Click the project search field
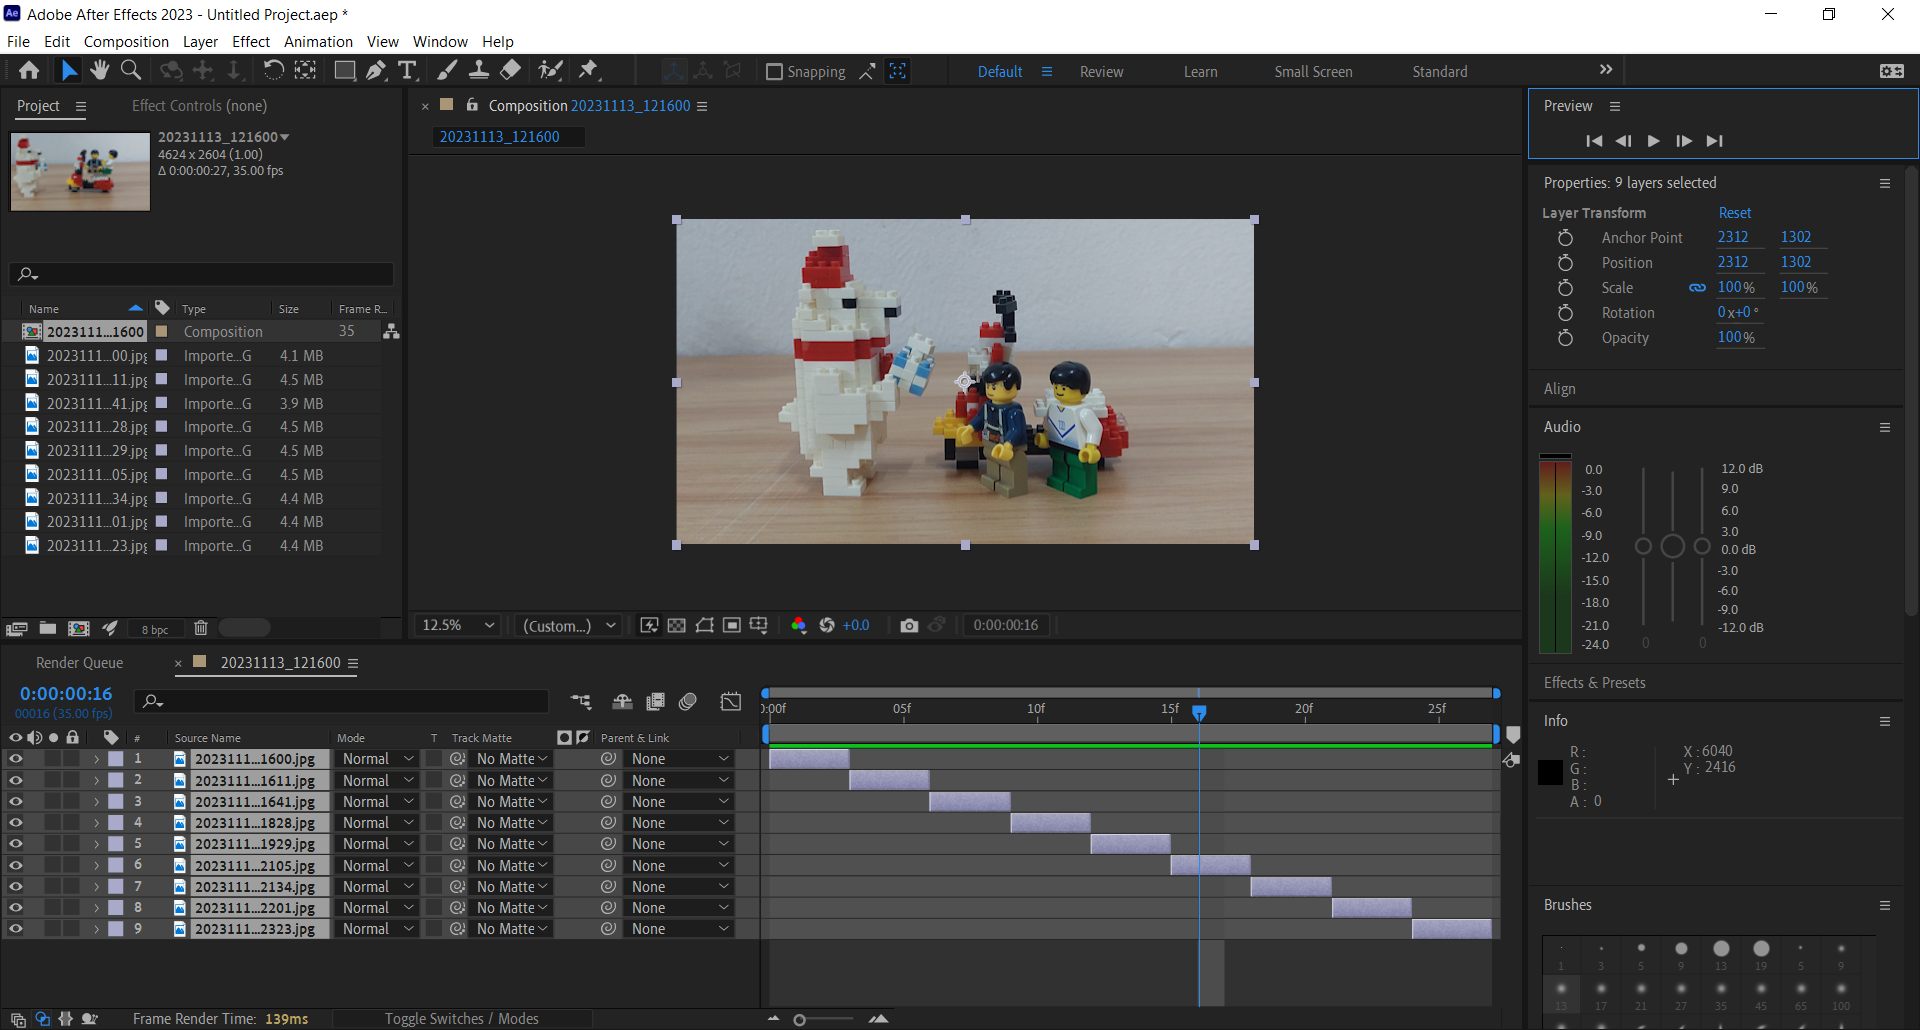The image size is (1920, 1030). pyautogui.click(x=201, y=274)
